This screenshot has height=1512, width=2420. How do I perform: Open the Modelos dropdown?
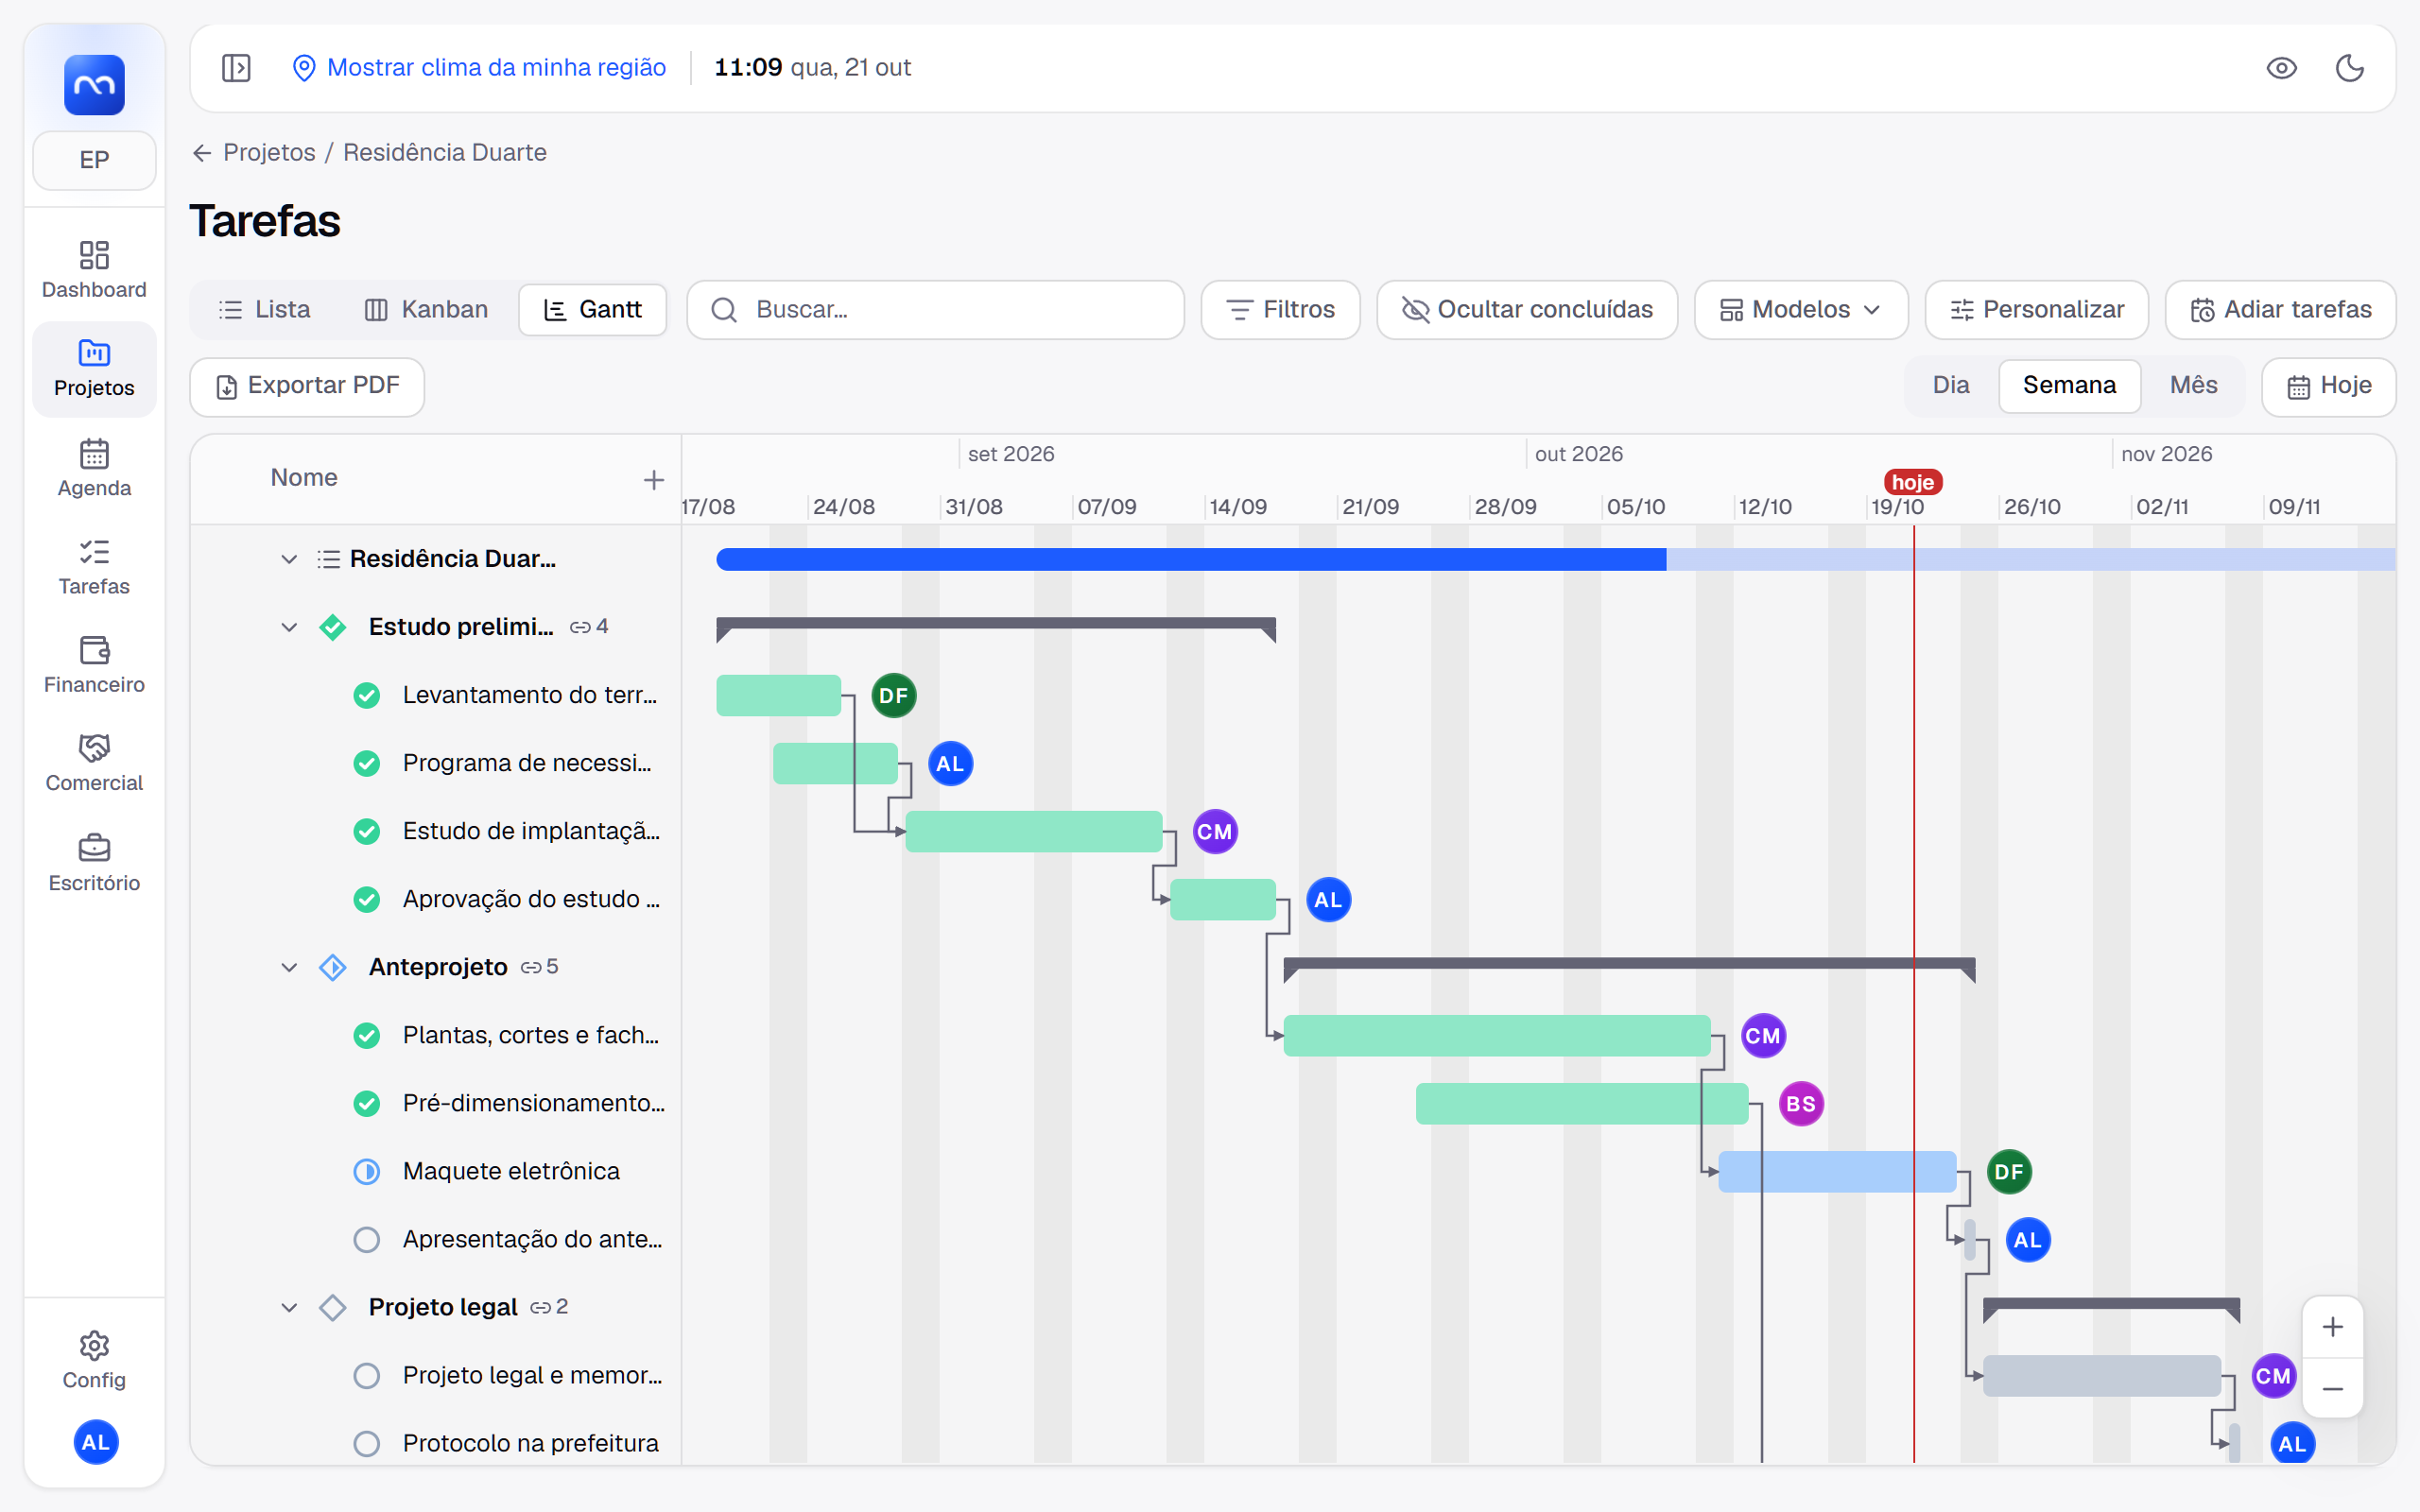coord(1801,310)
